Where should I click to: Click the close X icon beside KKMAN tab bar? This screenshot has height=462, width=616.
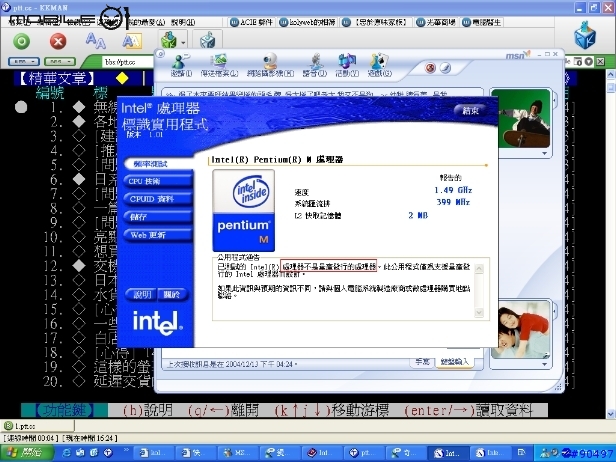[600, 61]
